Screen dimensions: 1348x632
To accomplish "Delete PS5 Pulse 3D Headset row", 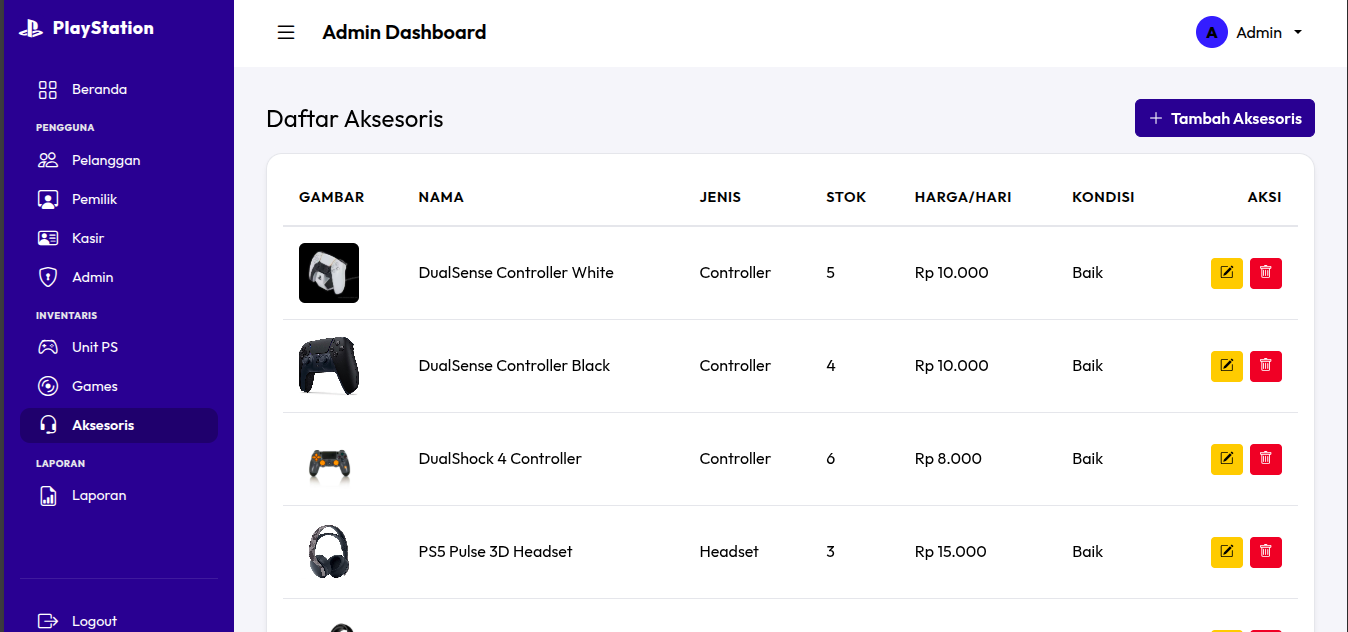I will pyautogui.click(x=1266, y=552).
